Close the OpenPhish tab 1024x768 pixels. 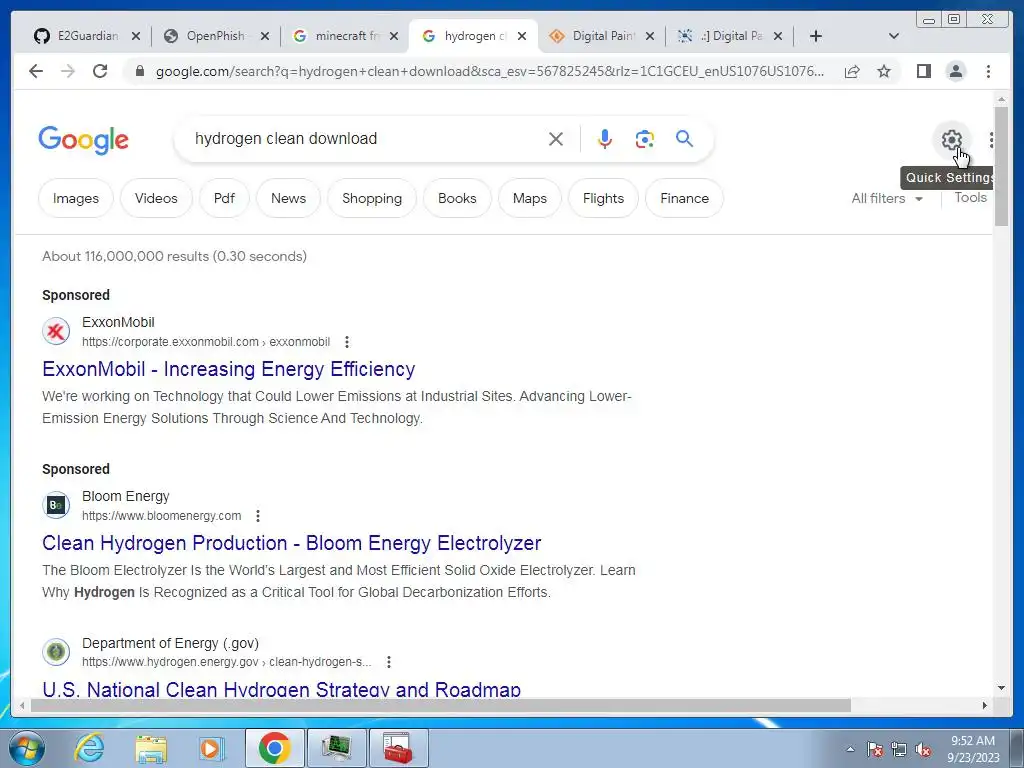pos(264,36)
